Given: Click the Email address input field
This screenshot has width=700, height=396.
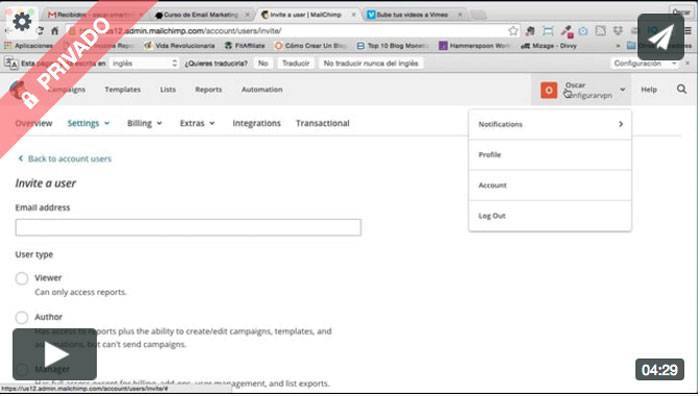Looking at the screenshot, I should click(x=188, y=227).
